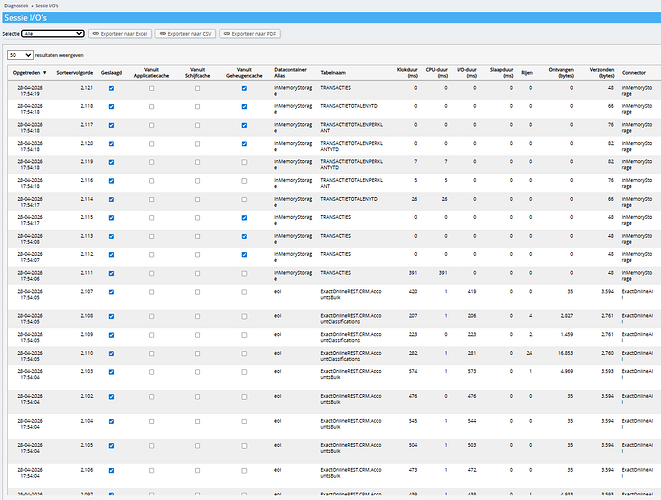Toggle Geslaagd checkbox in row 2.106
Viewport: 661px width, 500px height.
pyautogui.click(x=111, y=471)
